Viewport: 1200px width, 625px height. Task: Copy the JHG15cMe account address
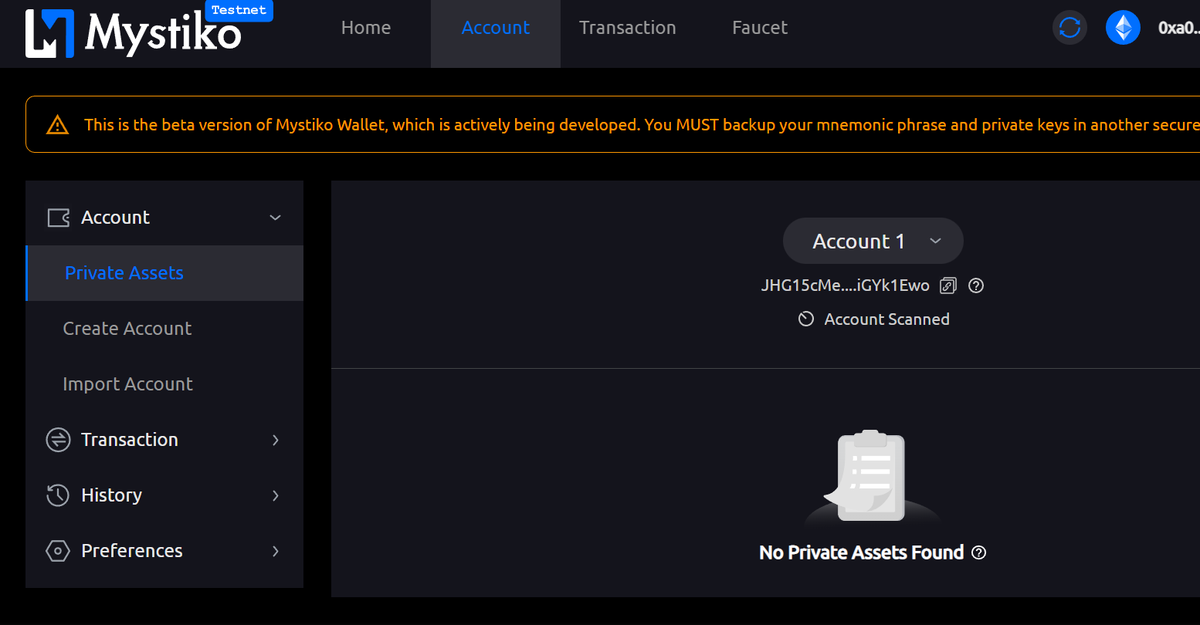[x=948, y=286]
